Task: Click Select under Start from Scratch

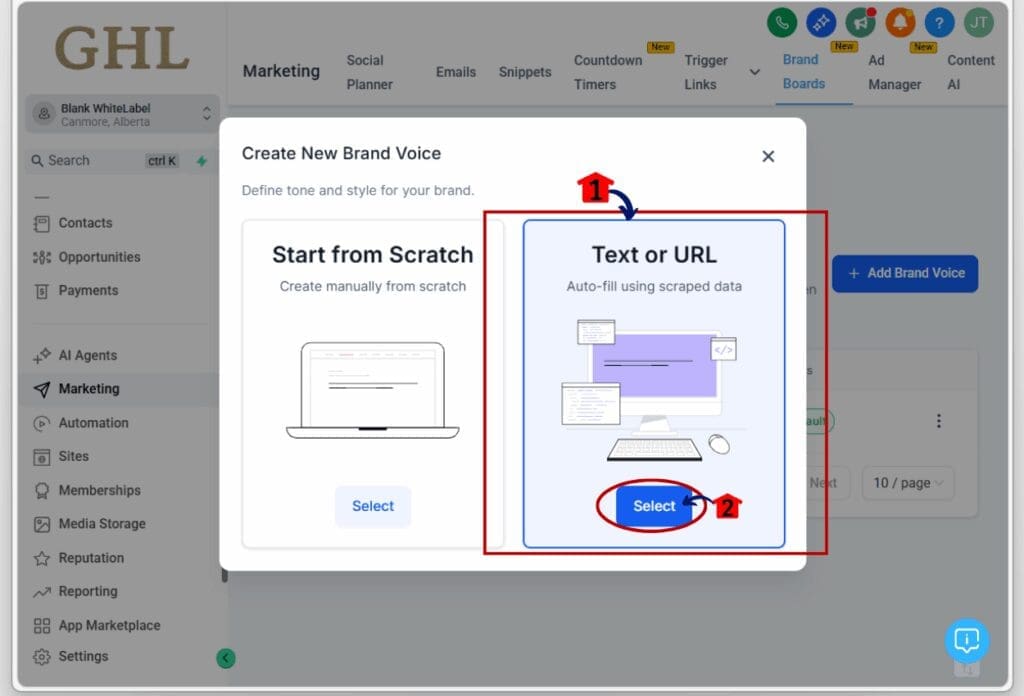Action: coord(373,506)
